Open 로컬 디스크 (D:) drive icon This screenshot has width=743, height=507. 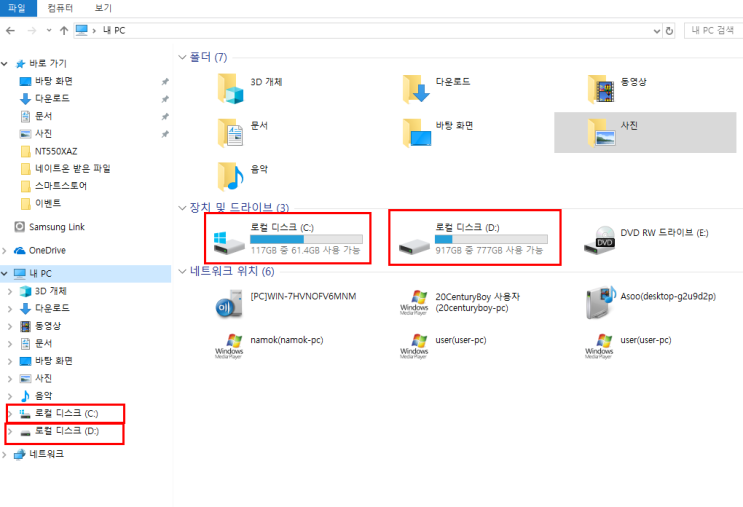414,246
